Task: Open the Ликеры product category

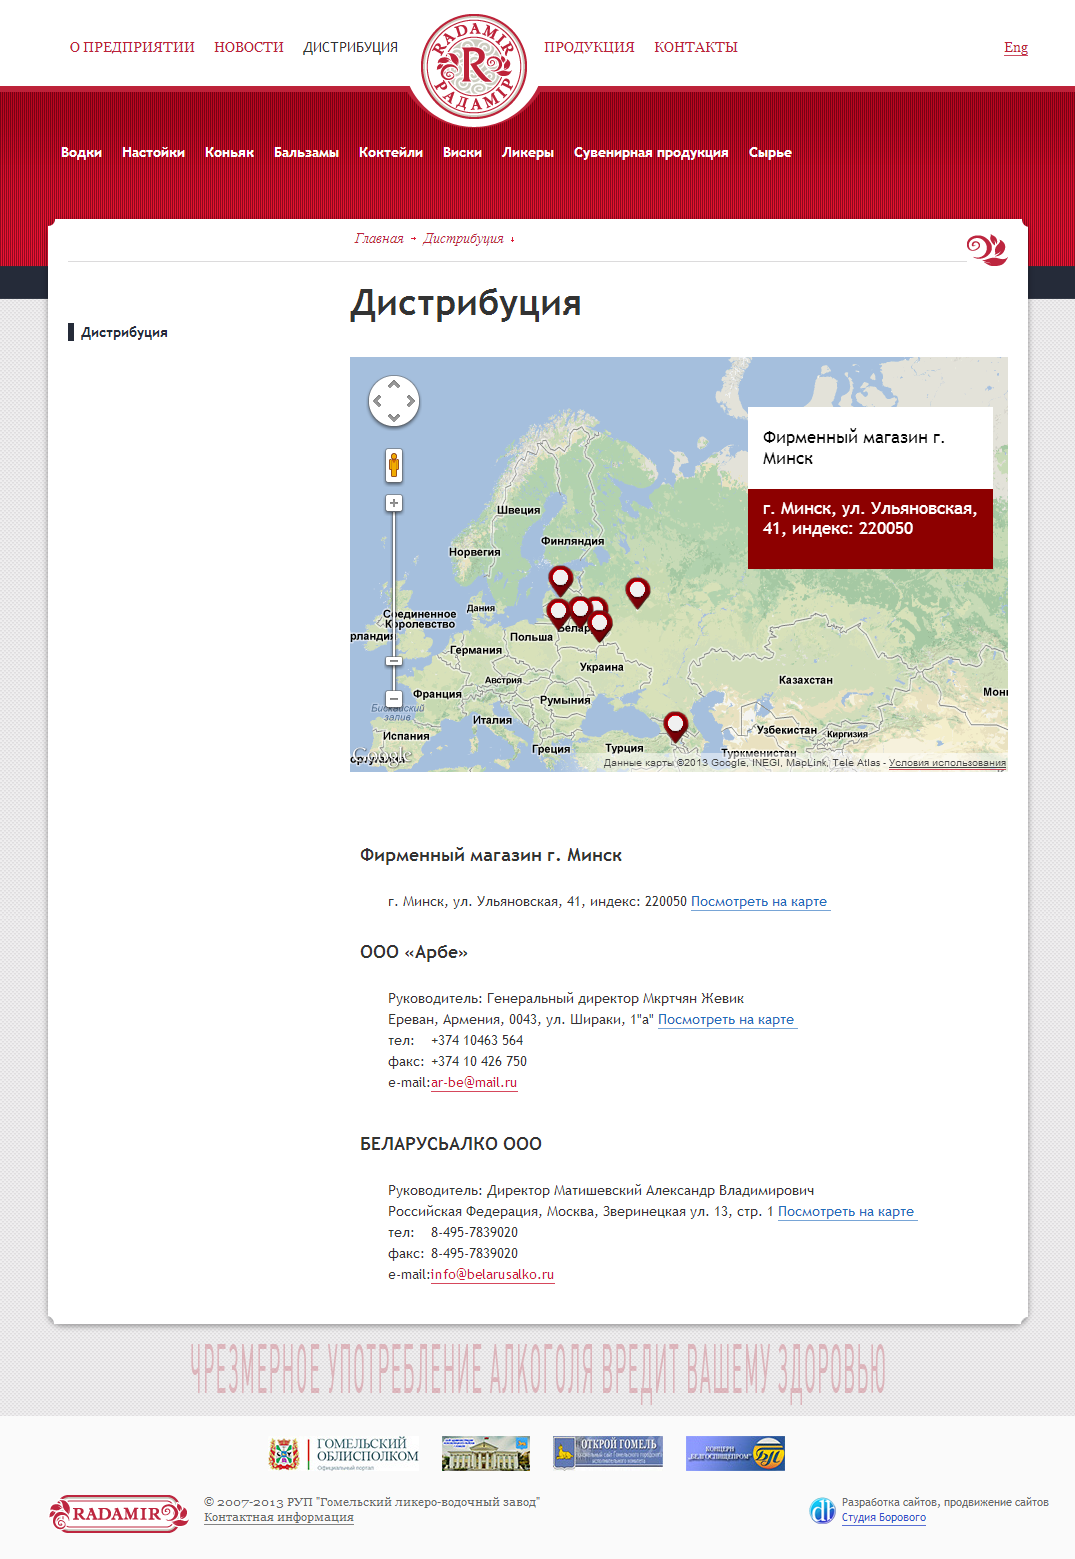Action: (x=528, y=152)
